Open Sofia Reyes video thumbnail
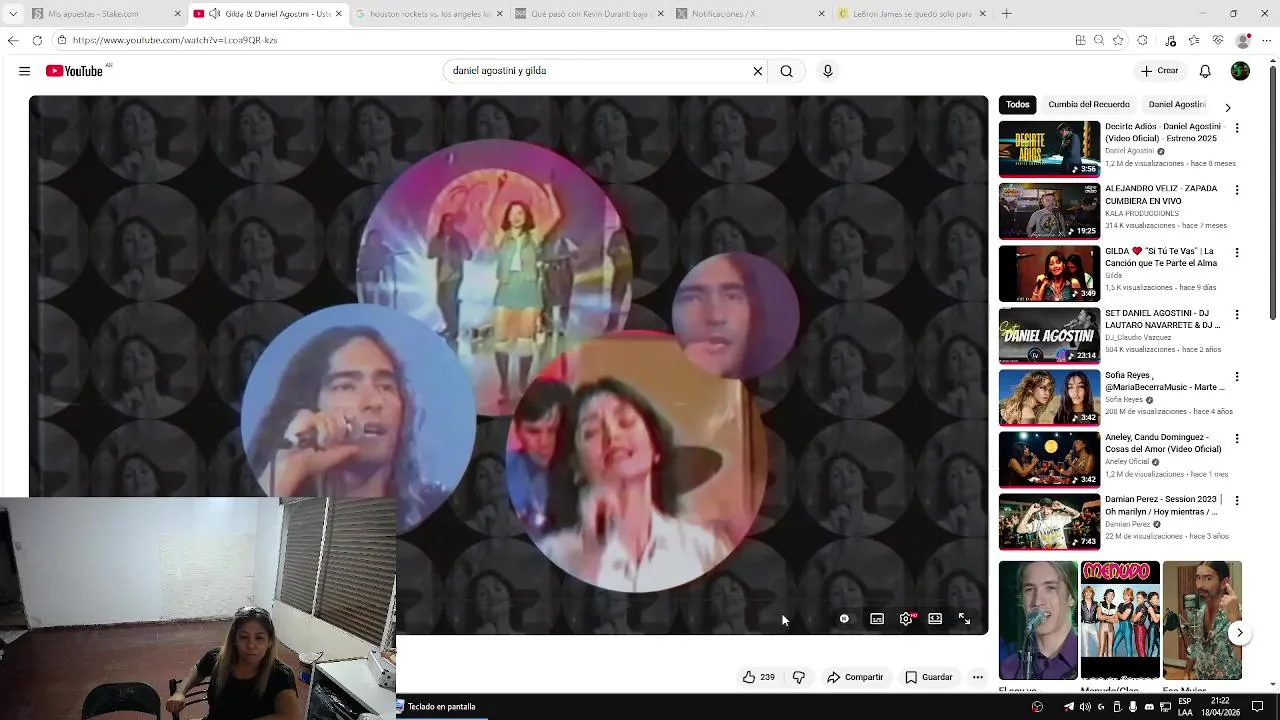The width and height of the screenshot is (1280, 720). point(1049,397)
